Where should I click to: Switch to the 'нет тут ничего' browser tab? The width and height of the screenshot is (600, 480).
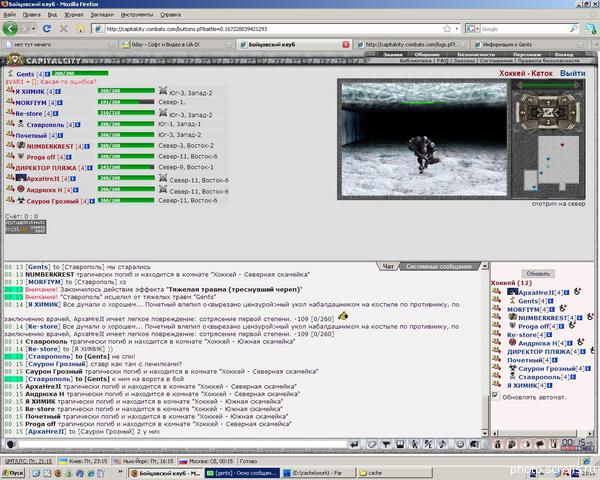pos(60,44)
